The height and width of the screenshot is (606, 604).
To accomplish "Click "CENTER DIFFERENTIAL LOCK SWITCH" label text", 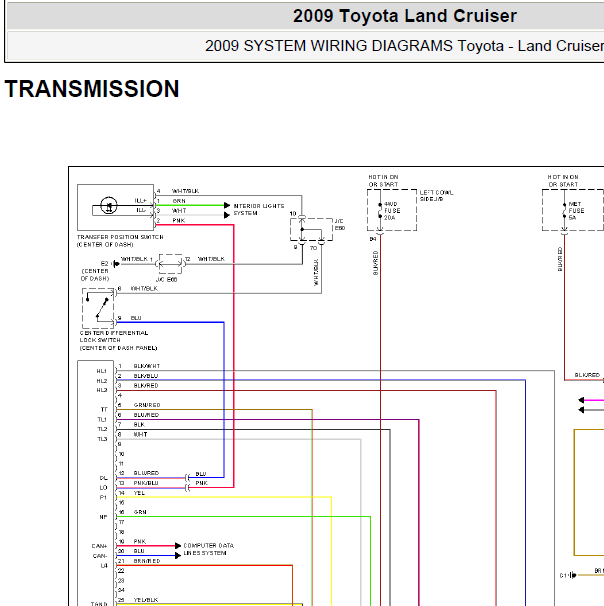I will (114, 337).
